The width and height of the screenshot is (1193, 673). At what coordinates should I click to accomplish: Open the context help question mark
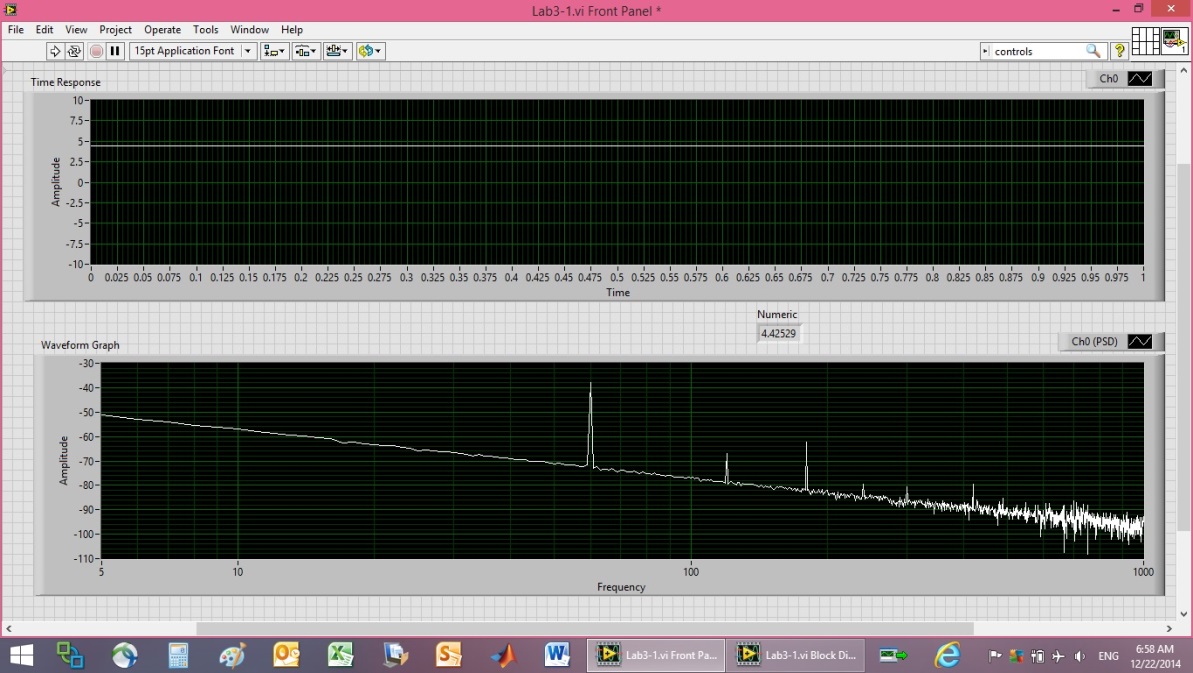click(1120, 51)
